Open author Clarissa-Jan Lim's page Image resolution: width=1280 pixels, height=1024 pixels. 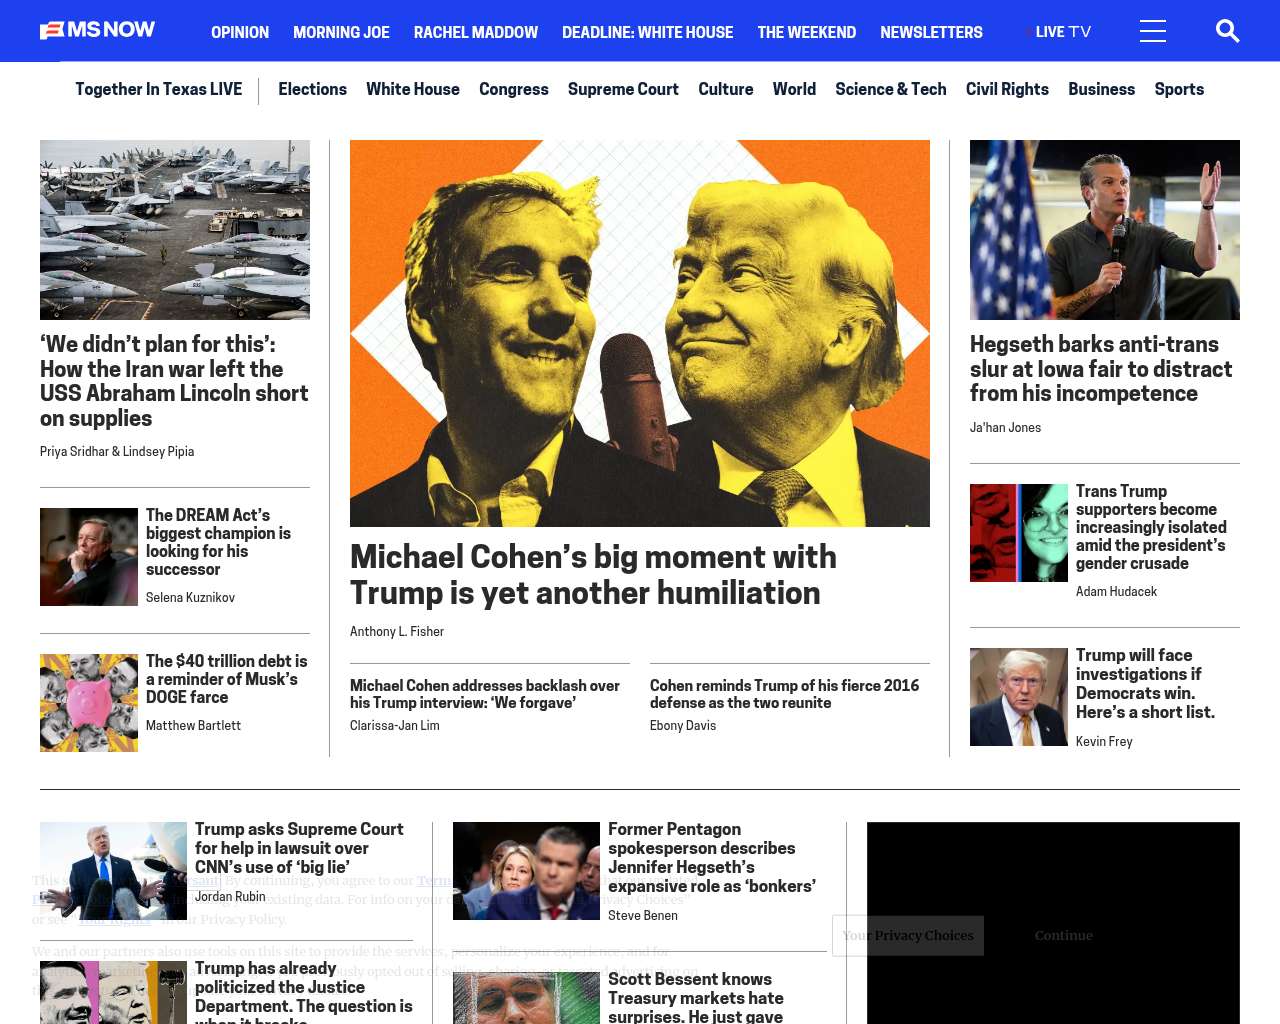tap(395, 726)
